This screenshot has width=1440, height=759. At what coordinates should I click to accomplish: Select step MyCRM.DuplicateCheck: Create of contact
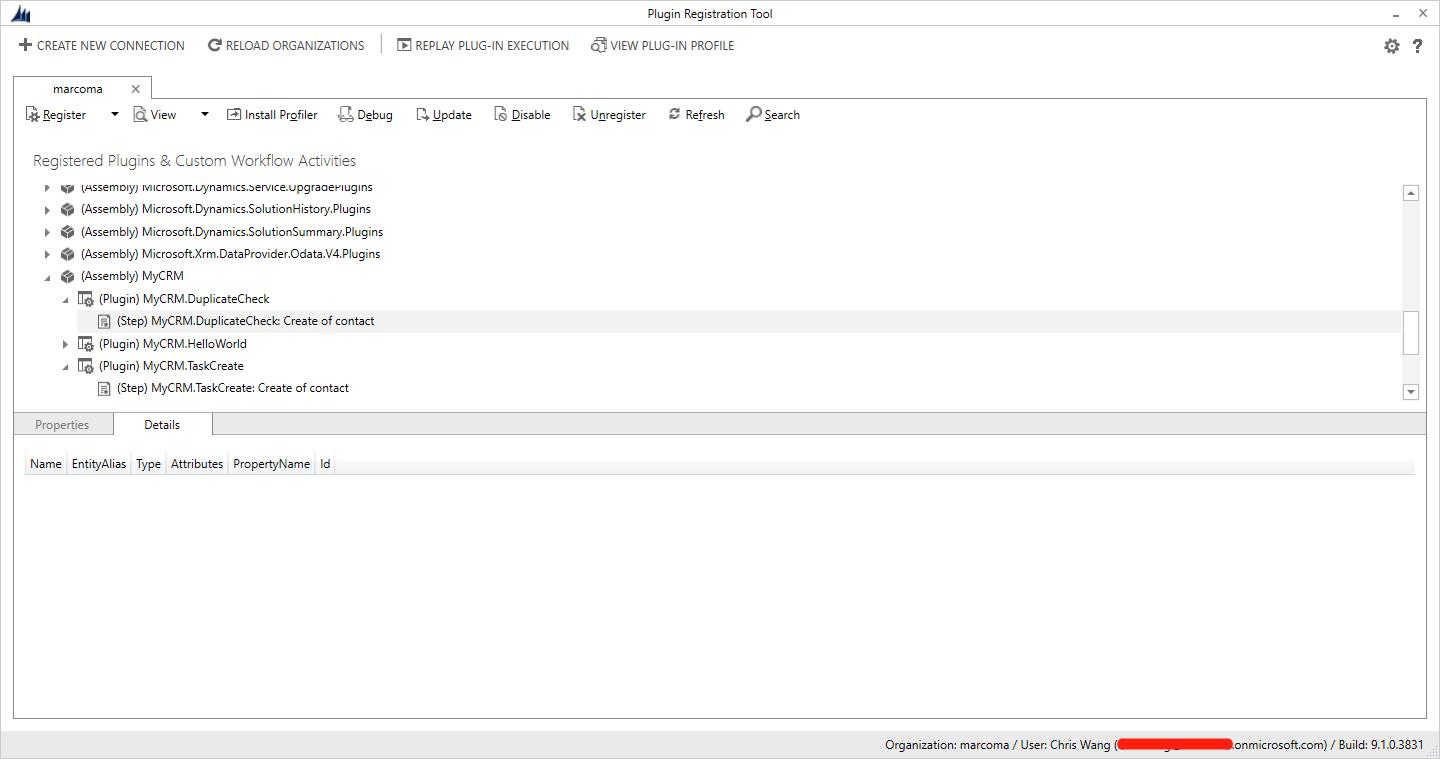[x=245, y=321]
